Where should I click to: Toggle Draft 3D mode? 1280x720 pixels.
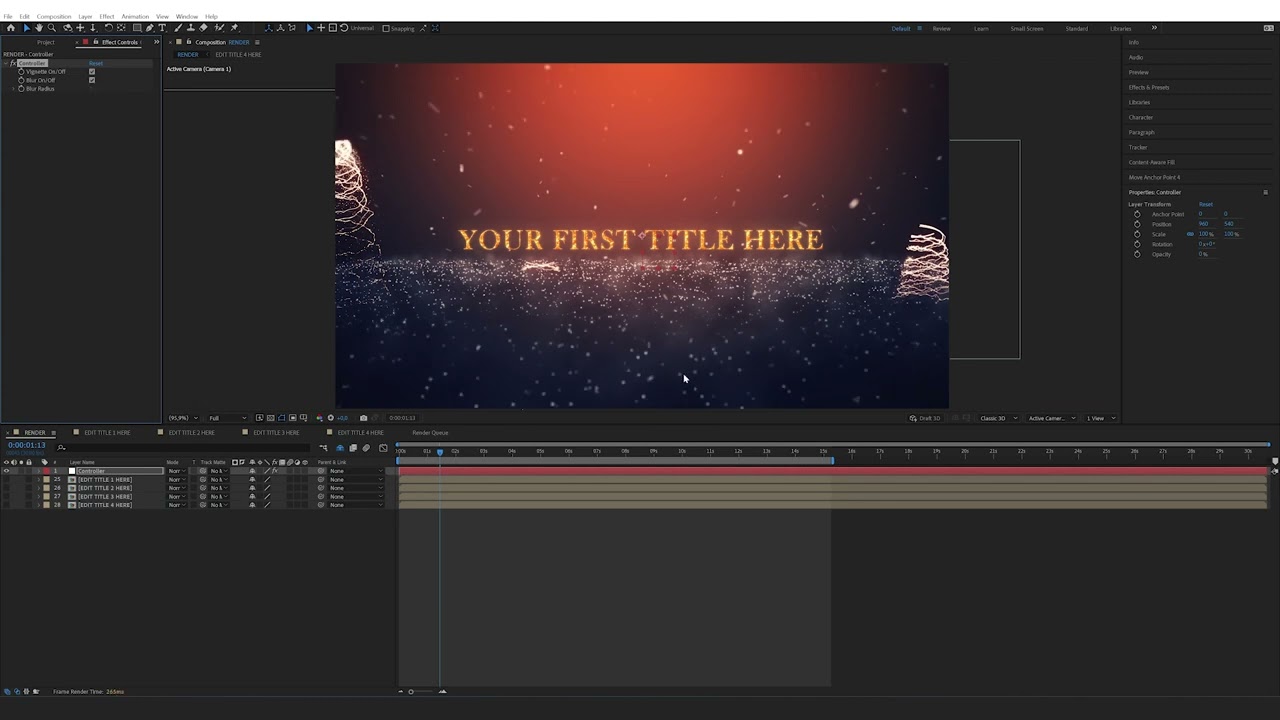click(x=926, y=418)
